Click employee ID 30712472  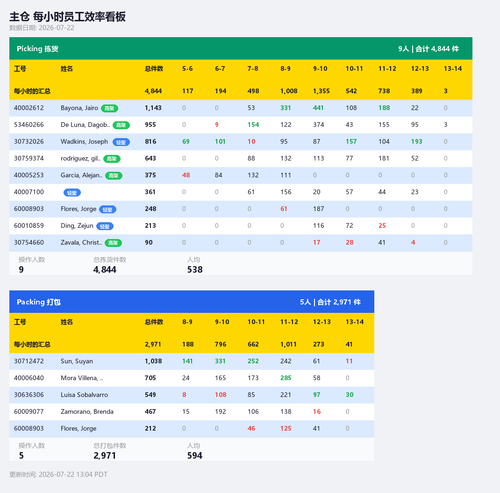point(29,361)
